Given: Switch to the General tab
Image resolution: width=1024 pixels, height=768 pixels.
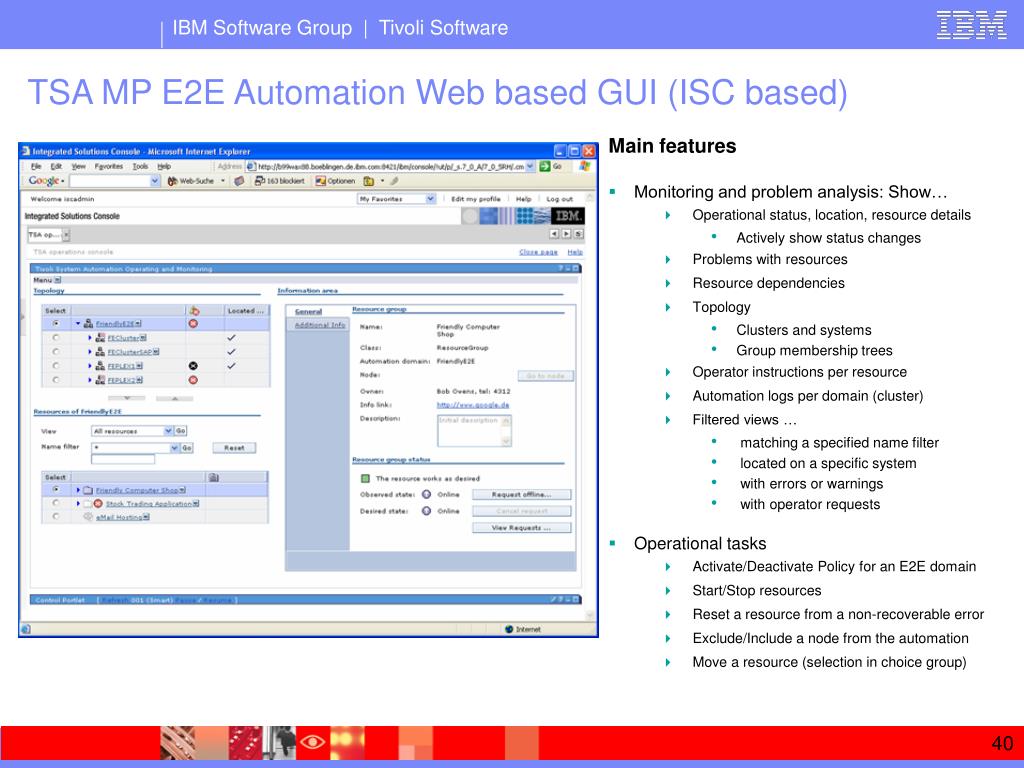Looking at the screenshot, I should click(308, 312).
